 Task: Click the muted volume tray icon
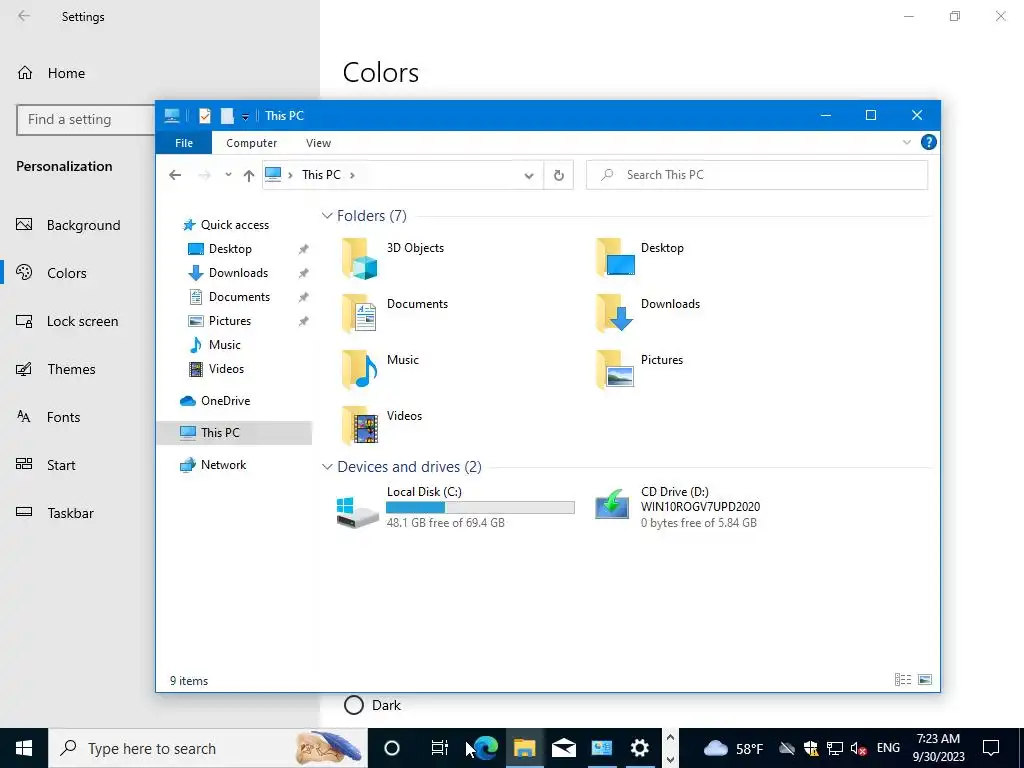pos(858,748)
